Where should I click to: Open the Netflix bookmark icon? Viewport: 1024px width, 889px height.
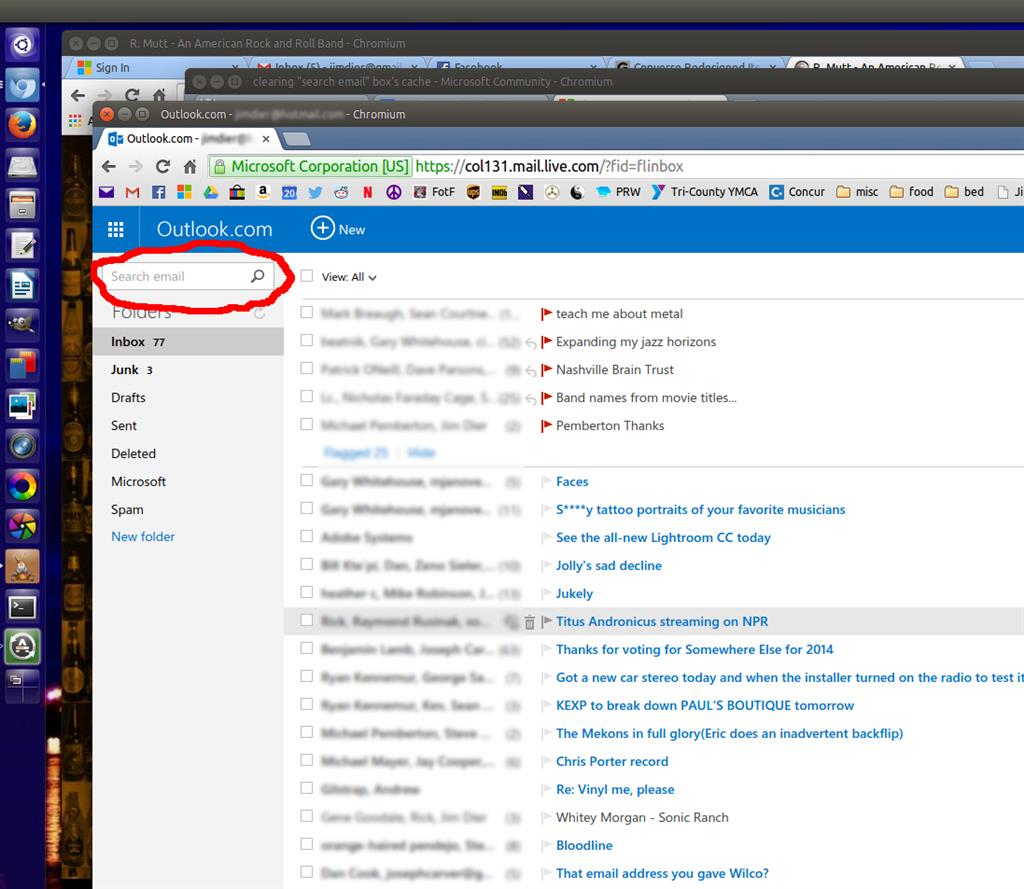click(368, 192)
